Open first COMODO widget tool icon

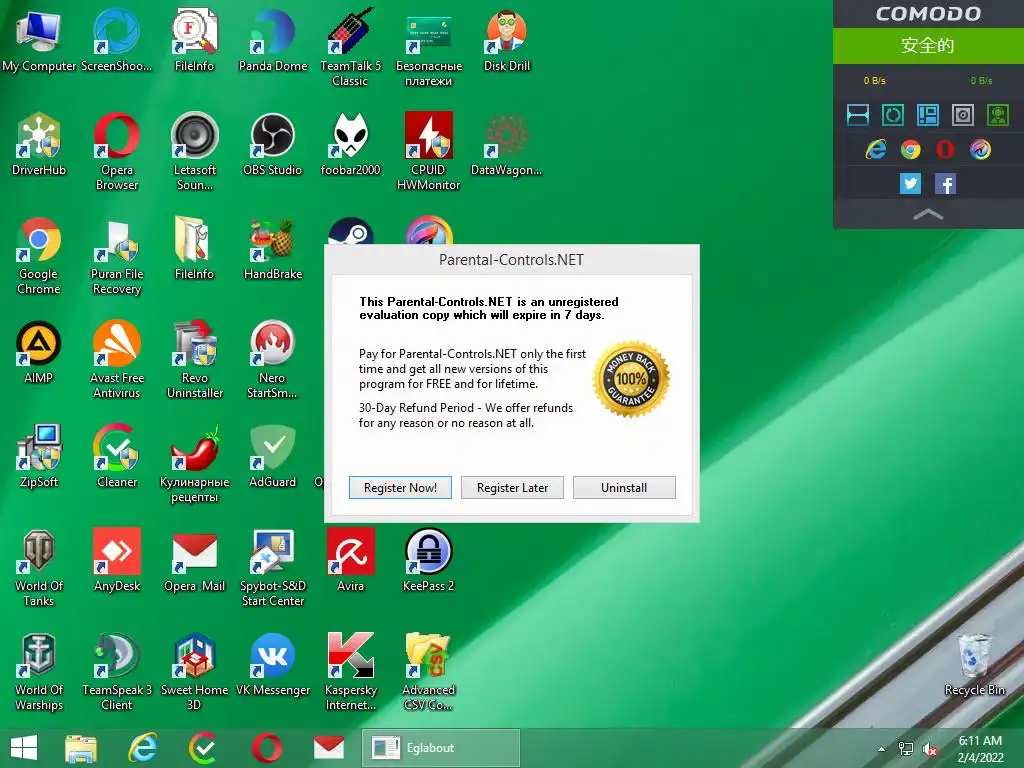click(x=857, y=115)
